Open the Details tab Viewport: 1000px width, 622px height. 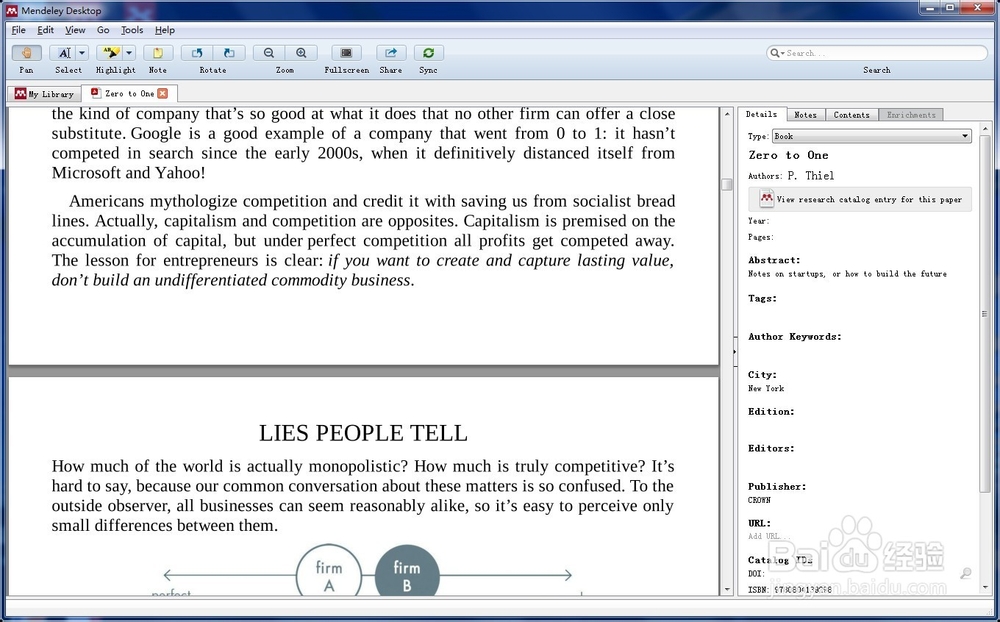click(x=761, y=114)
